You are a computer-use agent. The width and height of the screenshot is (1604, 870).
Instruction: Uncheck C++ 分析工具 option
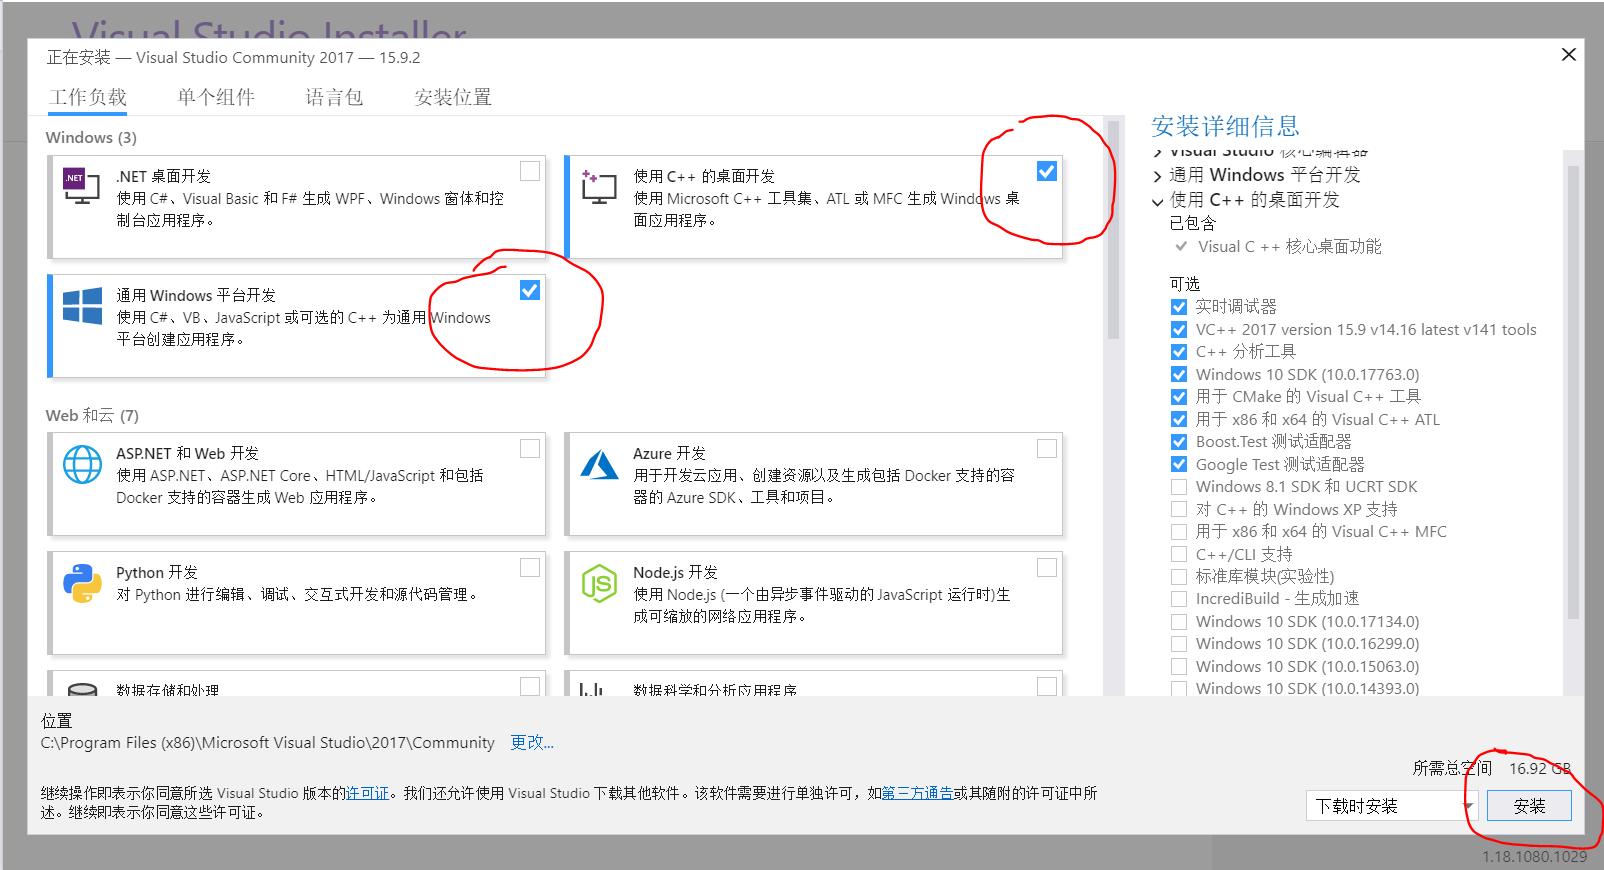[x=1179, y=352]
